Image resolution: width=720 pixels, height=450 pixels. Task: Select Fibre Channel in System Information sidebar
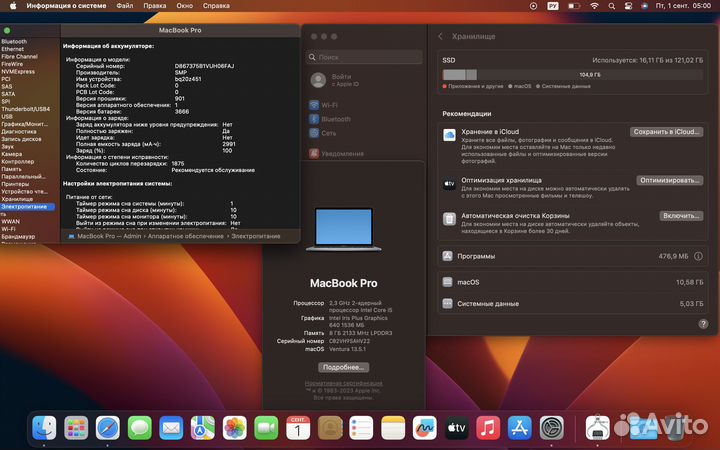(x=19, y=56)
